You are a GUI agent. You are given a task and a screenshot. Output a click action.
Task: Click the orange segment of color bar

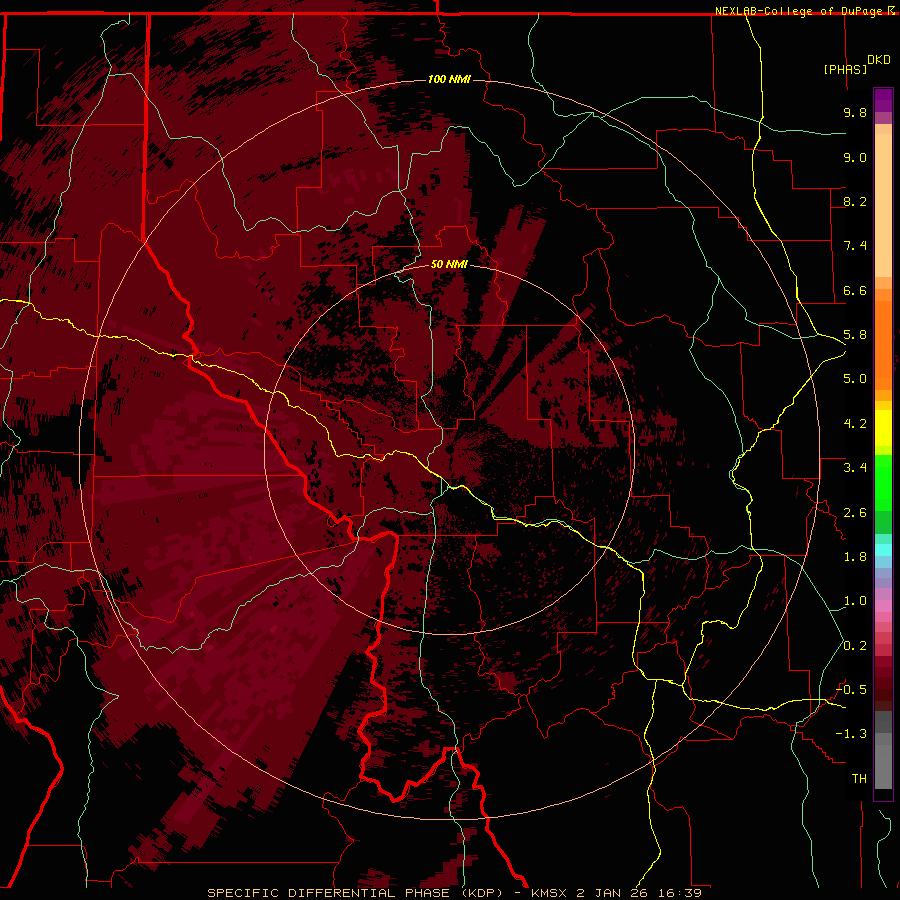[x=883, y=345]
